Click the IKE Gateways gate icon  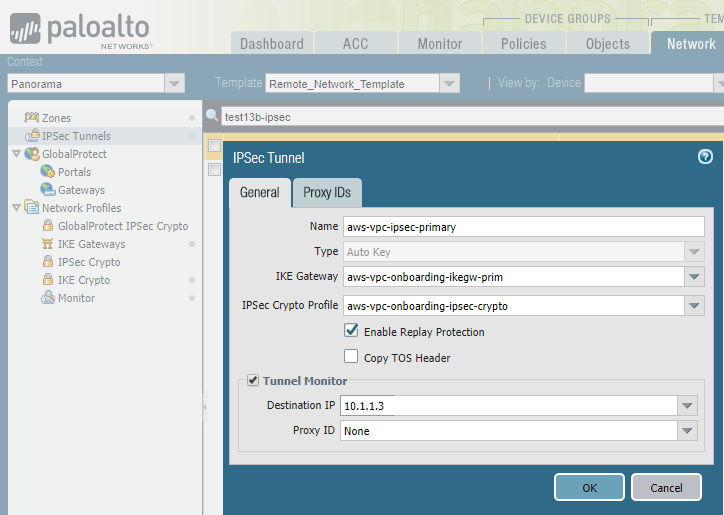click(48, 243)
